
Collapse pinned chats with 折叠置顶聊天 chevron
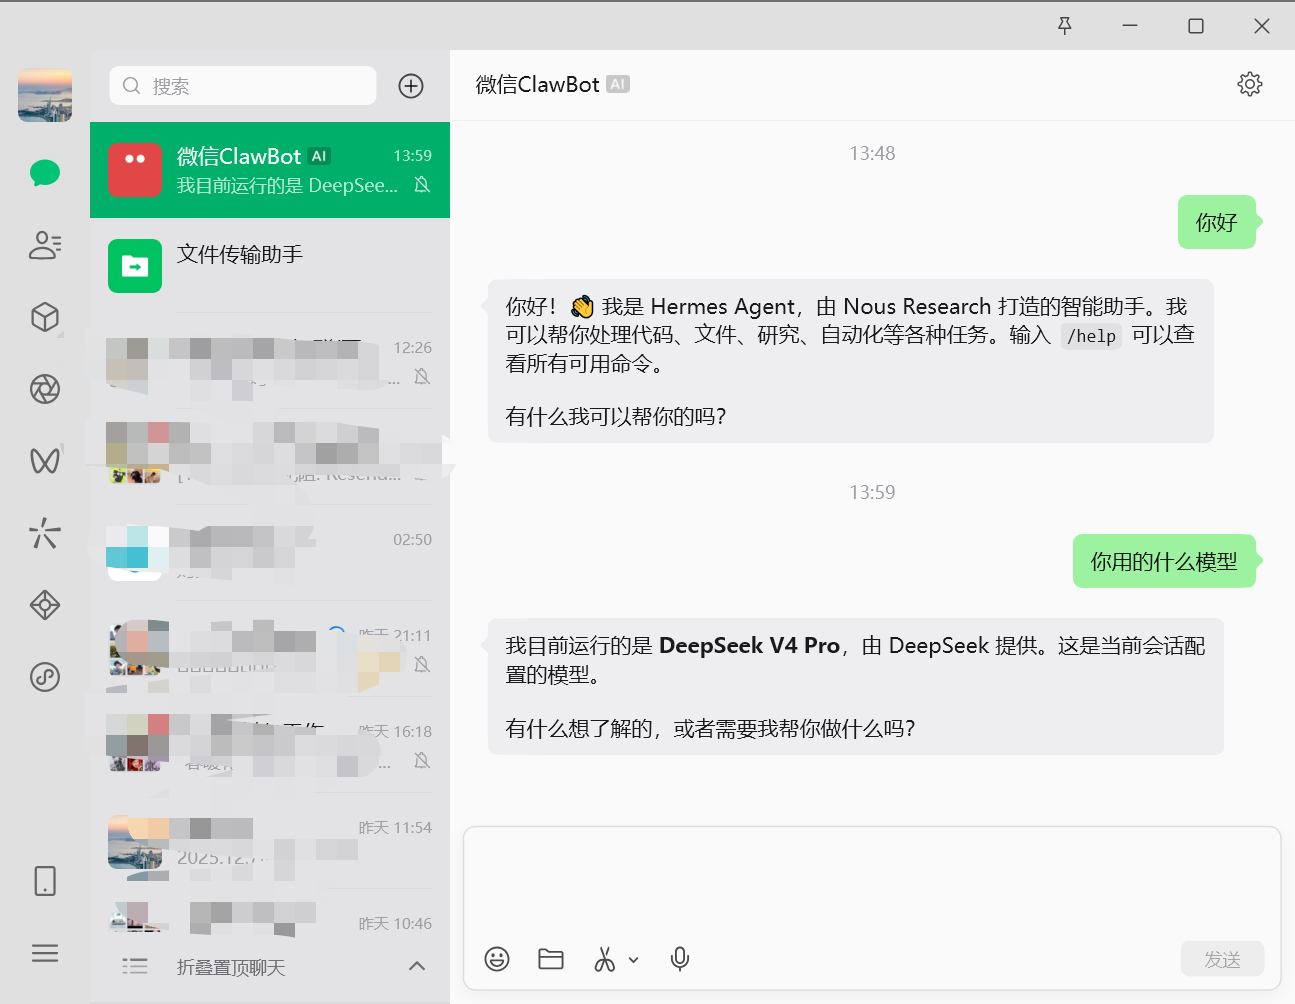click(x=417, y=966)
